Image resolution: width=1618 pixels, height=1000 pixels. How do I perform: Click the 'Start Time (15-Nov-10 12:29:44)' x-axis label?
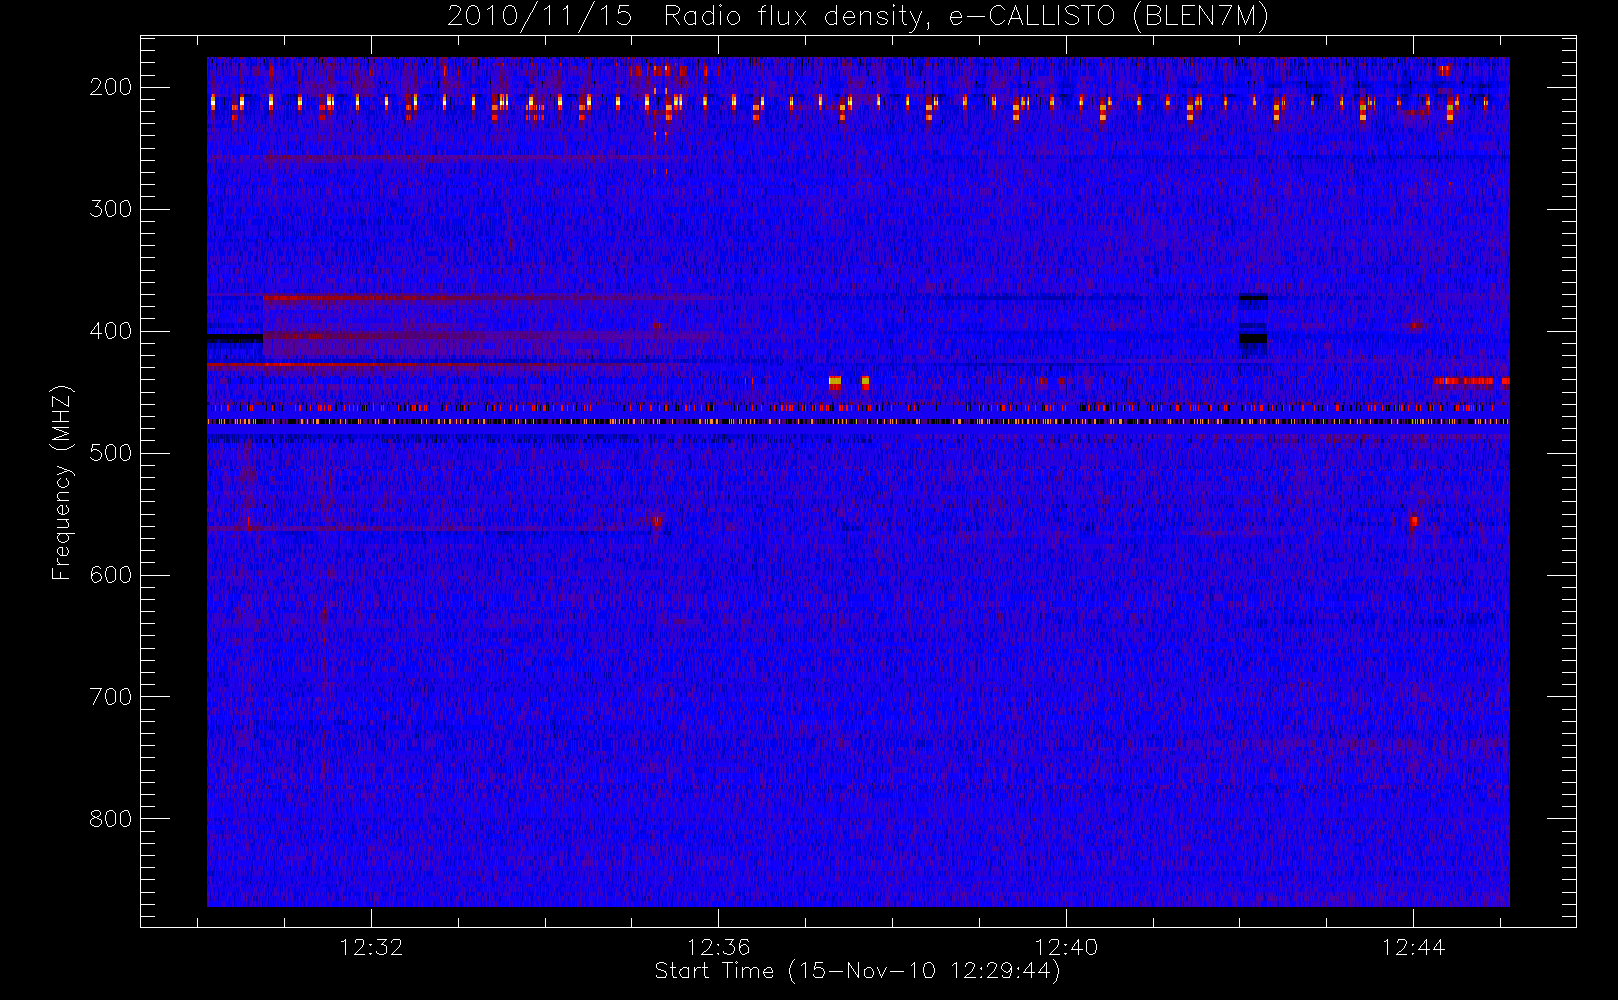pyautogui.click(x=857, y=971)
